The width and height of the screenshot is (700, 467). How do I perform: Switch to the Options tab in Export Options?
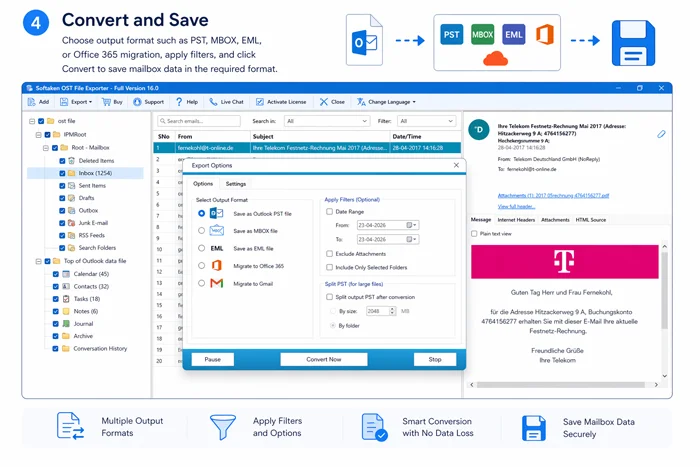click(203, 184)
